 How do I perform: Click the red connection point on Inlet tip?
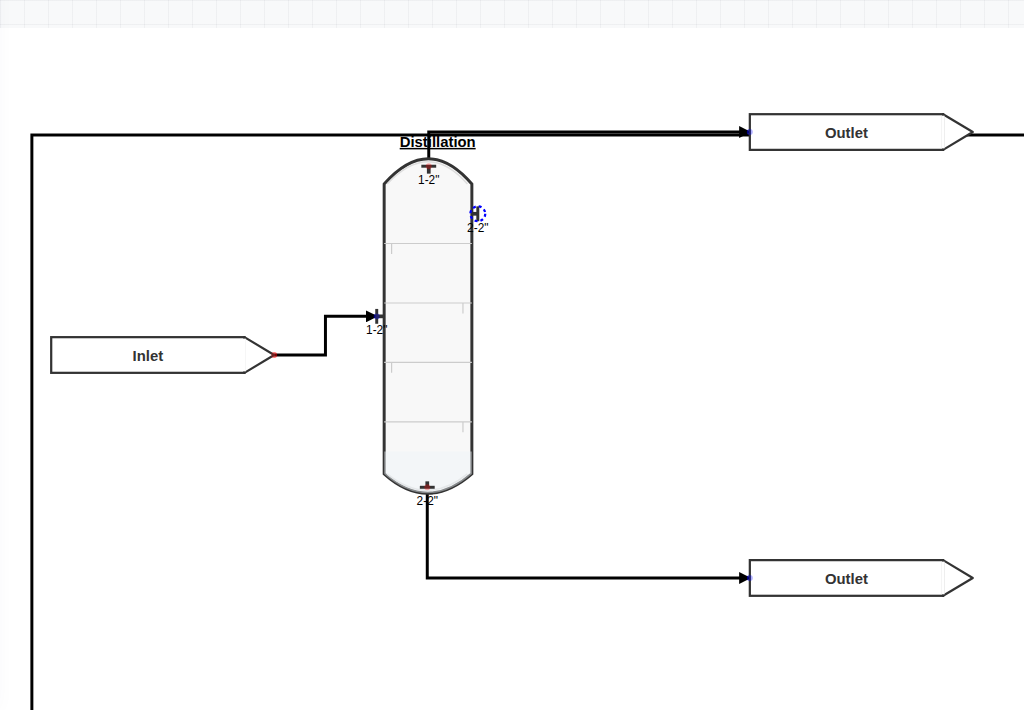[x=274, y=355]
